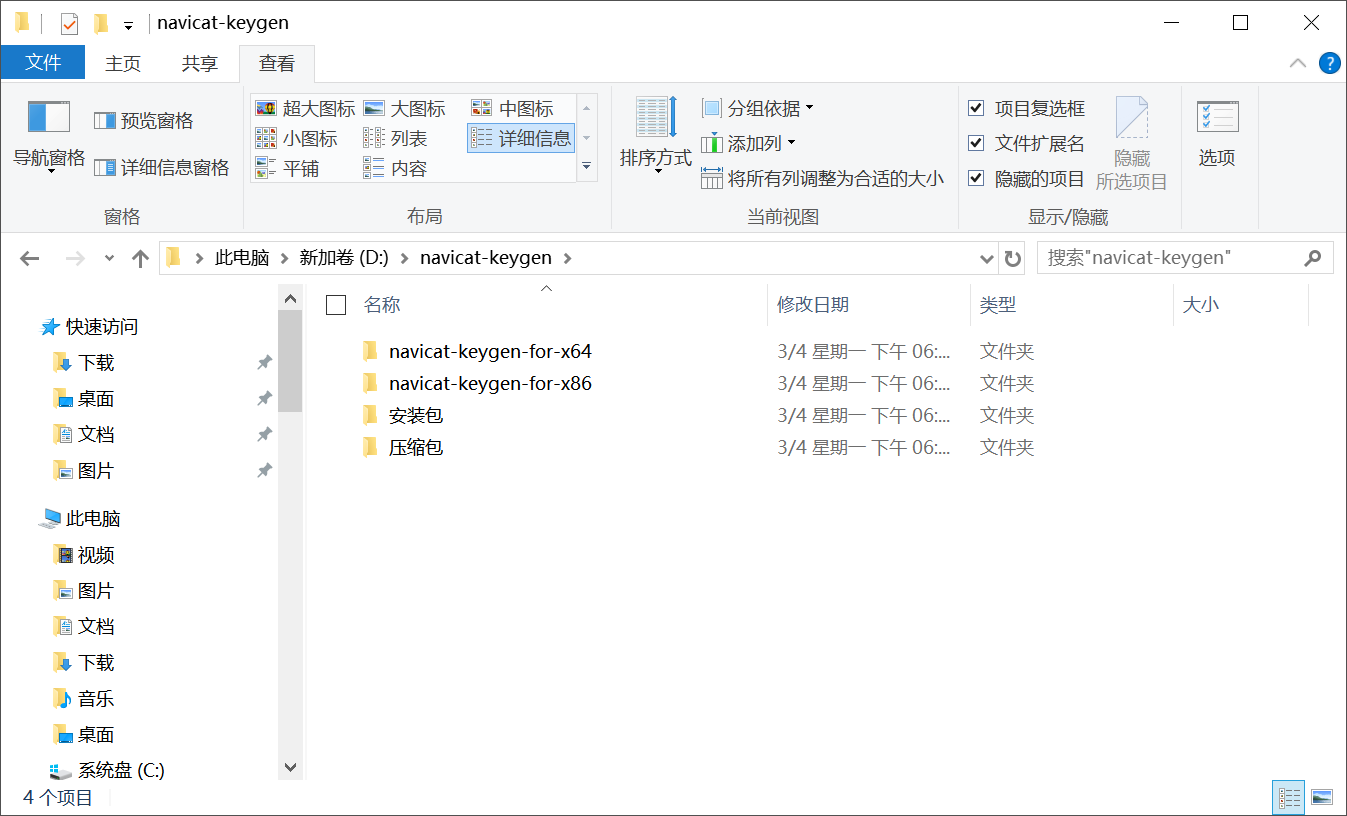Toggle Item check boxes option
Screen dimensions: 1347x816
pyautogui.click(x=1026, y=108)
